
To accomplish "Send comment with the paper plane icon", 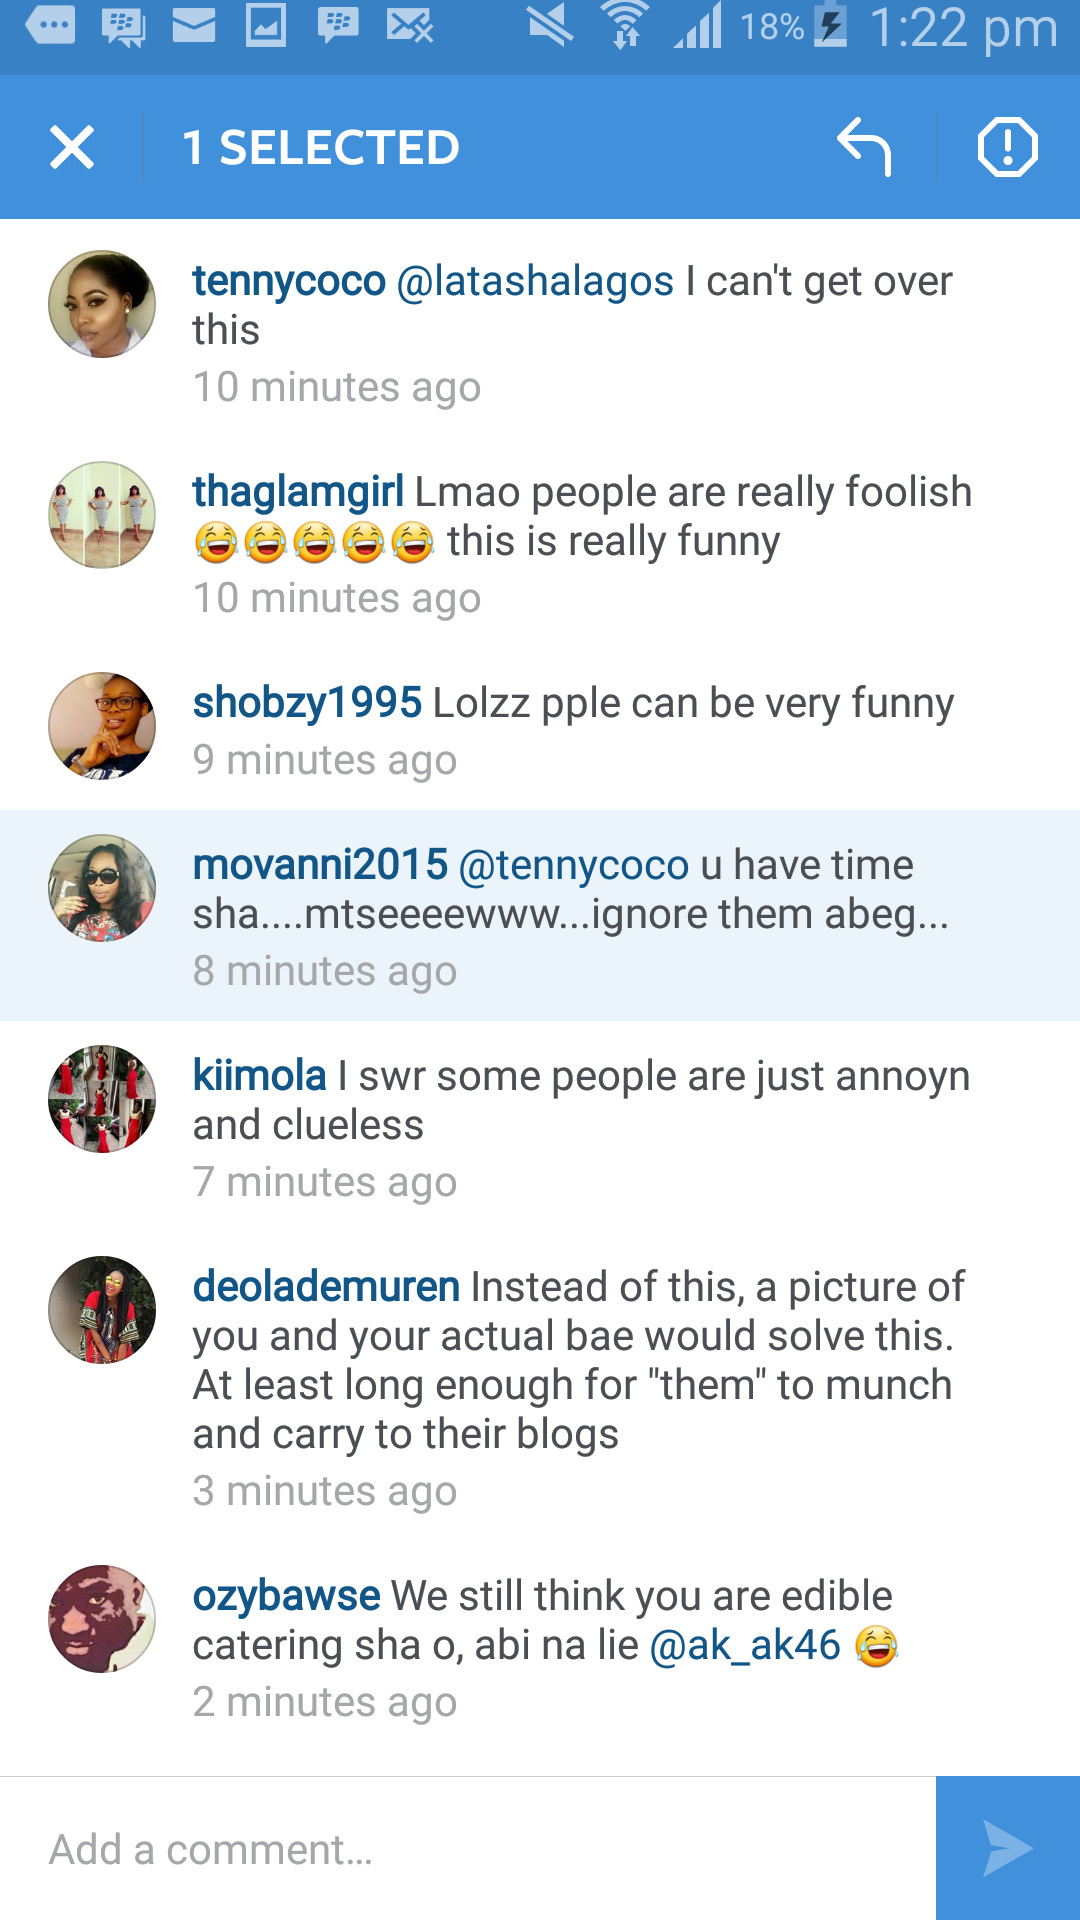I will (1007, 1848).
